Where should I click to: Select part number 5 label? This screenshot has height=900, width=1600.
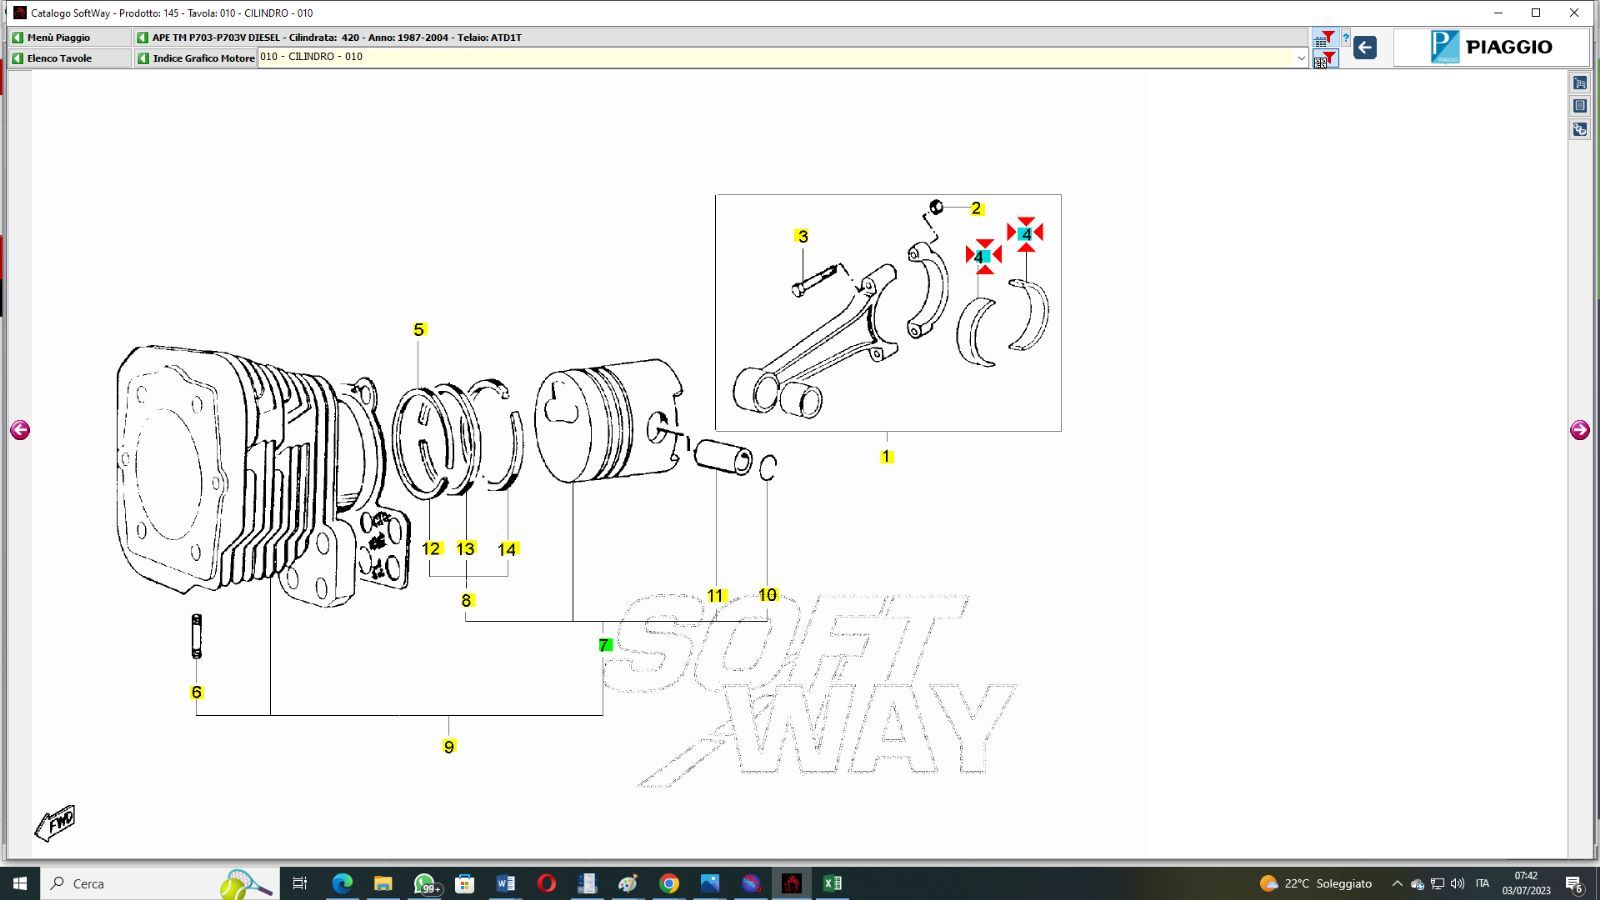419,329
